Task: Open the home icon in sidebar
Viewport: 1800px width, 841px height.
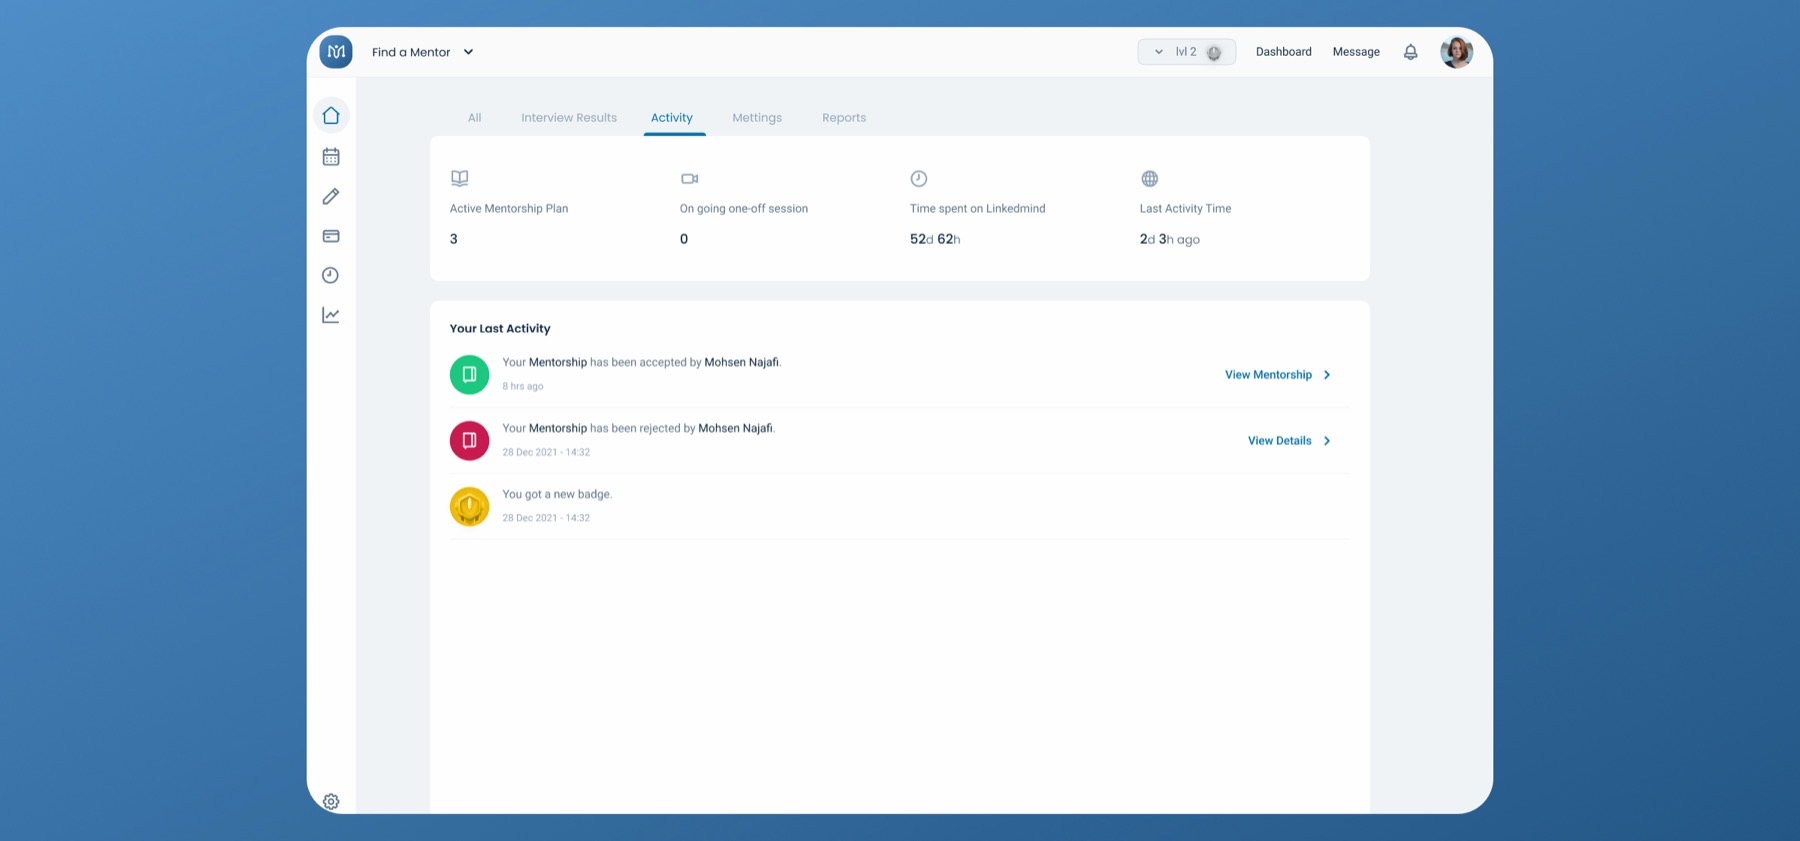Action: click(x=331, y=116)
